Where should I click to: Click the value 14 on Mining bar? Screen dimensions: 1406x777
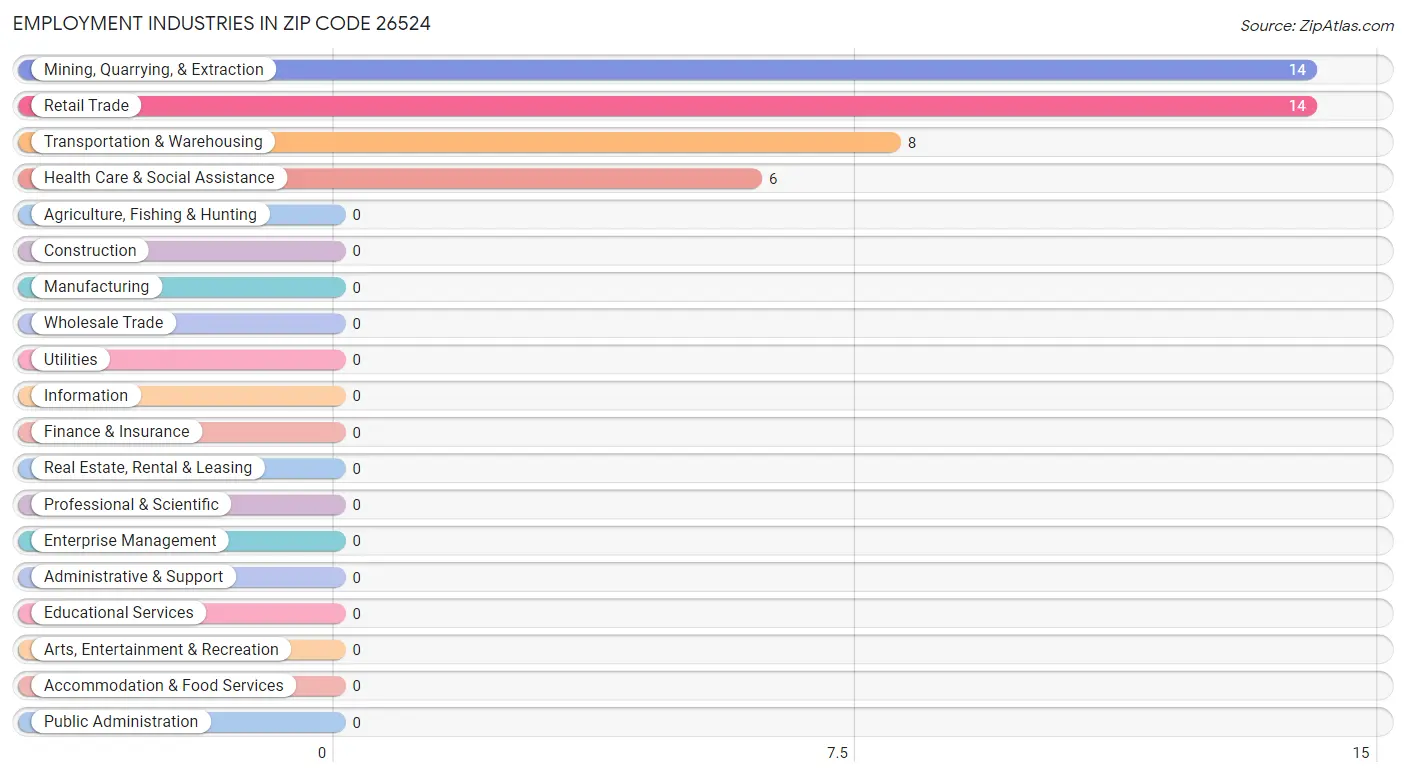(x=1297, y=70)
